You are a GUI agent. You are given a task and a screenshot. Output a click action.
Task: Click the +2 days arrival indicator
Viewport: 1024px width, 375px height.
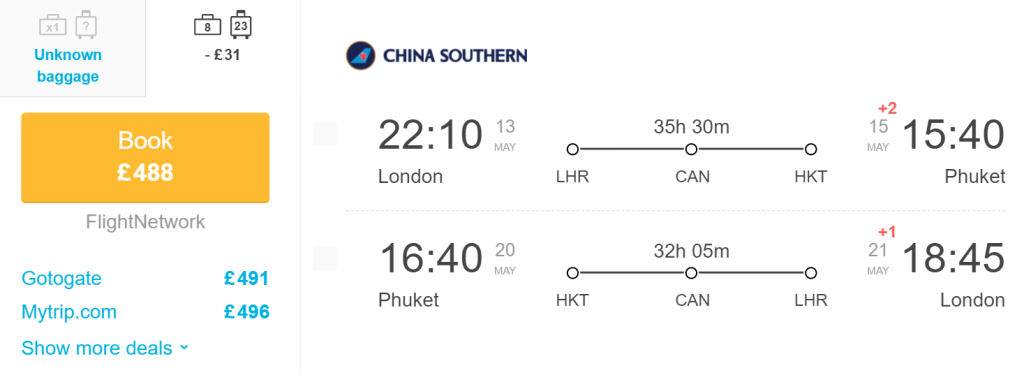887,108
